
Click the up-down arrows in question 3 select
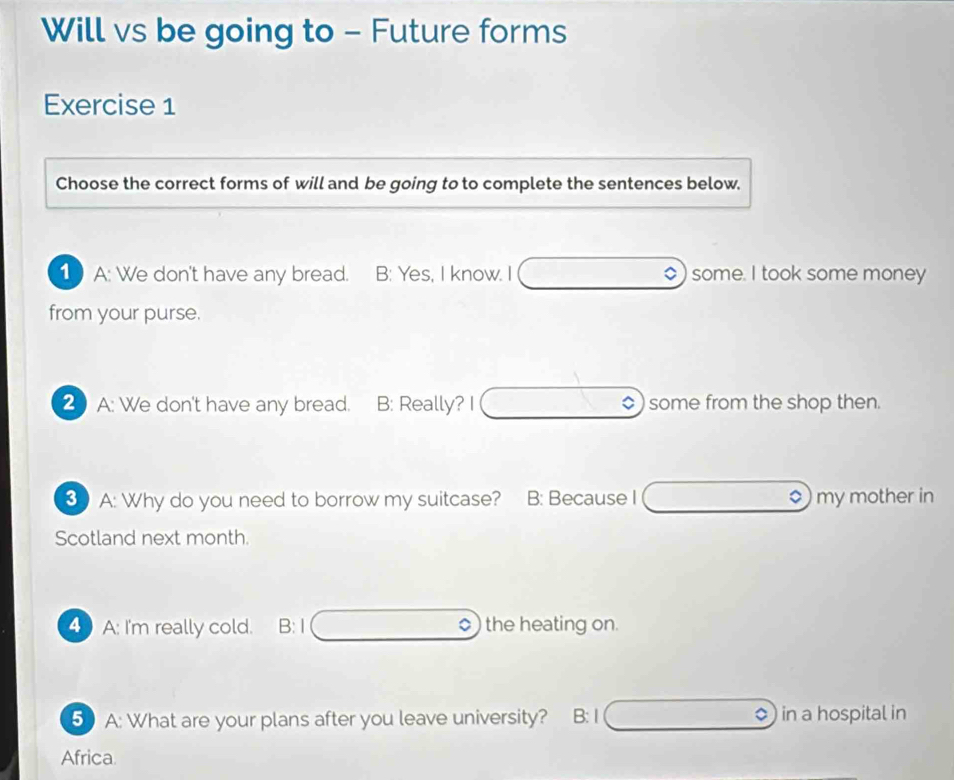click(795, 497)
